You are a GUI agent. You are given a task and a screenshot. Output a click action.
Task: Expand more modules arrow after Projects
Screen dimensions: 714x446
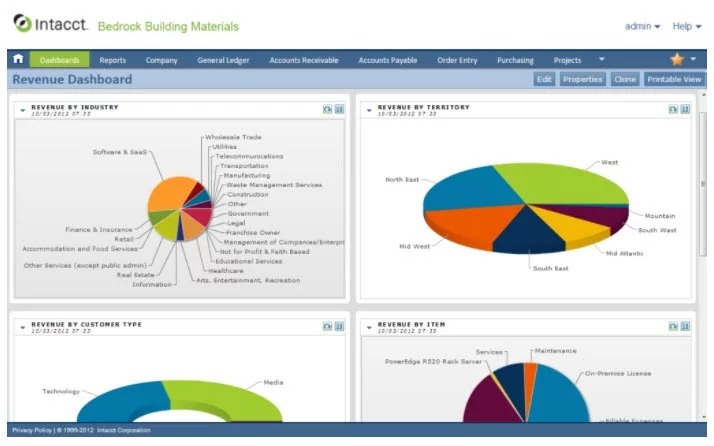pyautogui.click(x=602, y=59)
